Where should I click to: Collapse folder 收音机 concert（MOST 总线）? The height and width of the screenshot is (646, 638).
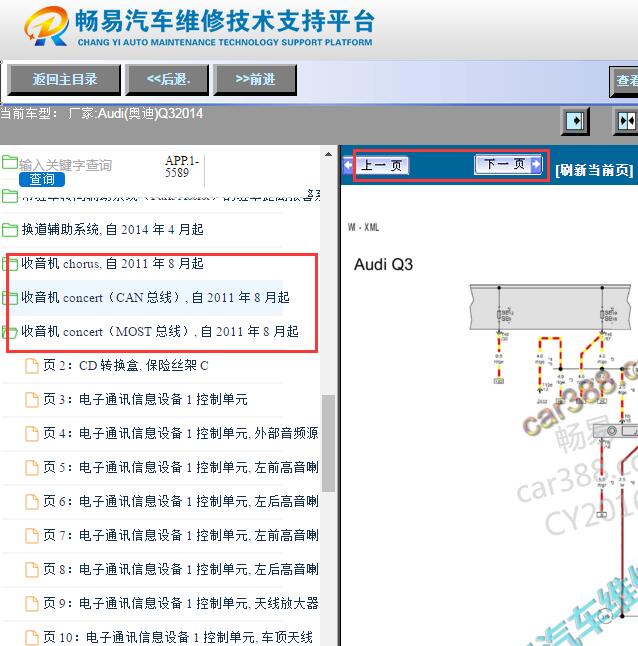(160, 332)
